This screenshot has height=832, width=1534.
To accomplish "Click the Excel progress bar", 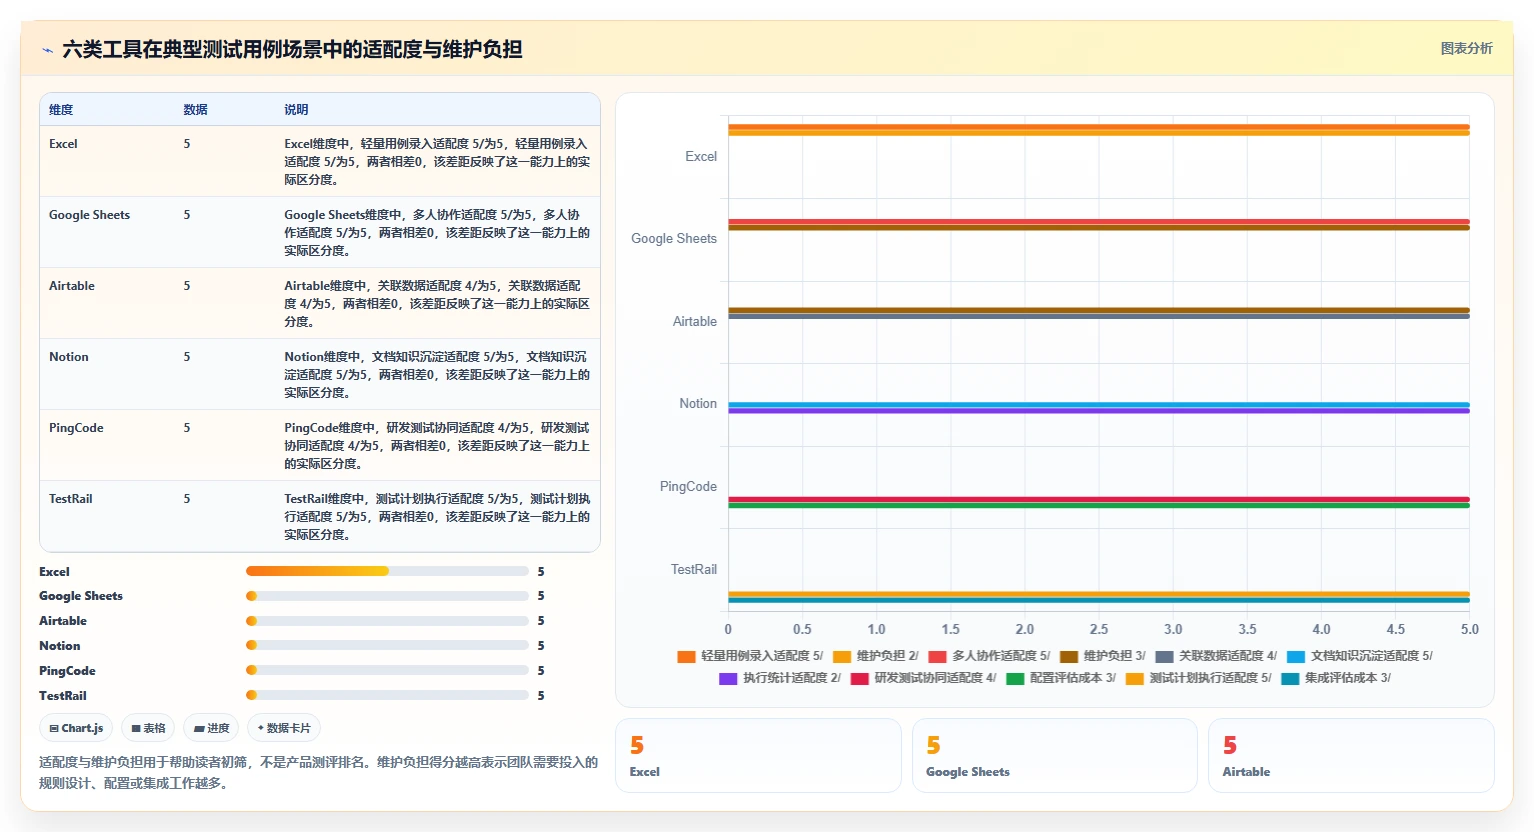I will tap(387, 571).
